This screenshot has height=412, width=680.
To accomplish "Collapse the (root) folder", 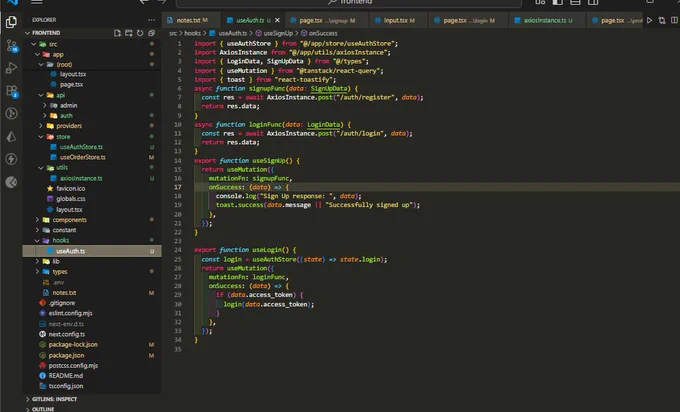I will coord(41,65).
